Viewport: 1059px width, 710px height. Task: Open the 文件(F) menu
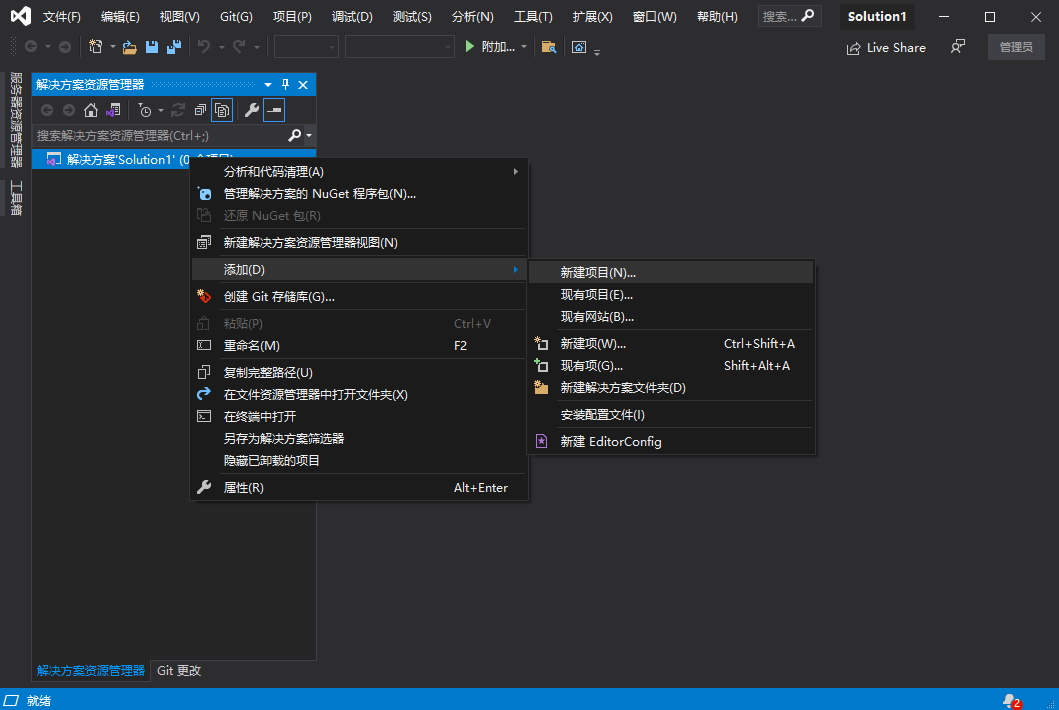click(61, 16)
